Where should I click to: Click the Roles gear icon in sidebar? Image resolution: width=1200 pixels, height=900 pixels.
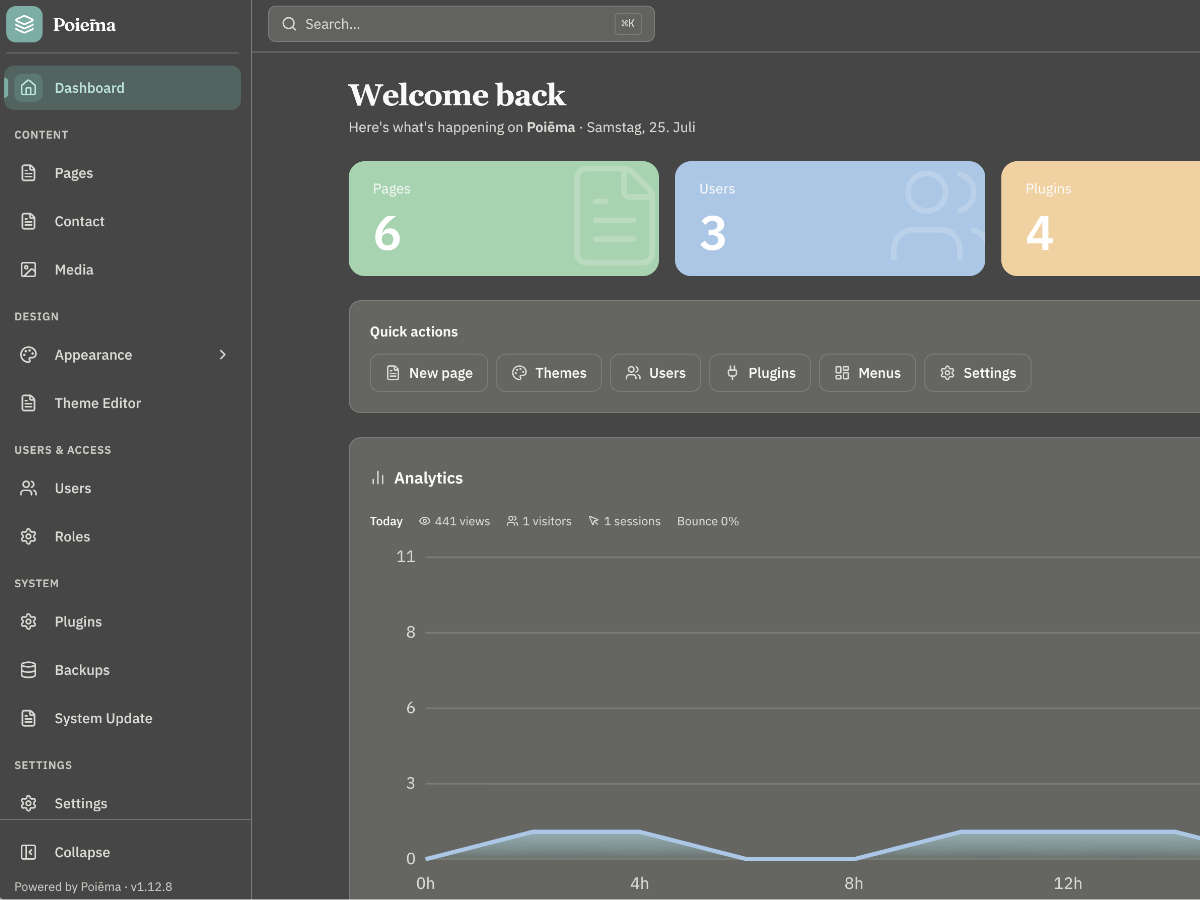pos(29,536)
